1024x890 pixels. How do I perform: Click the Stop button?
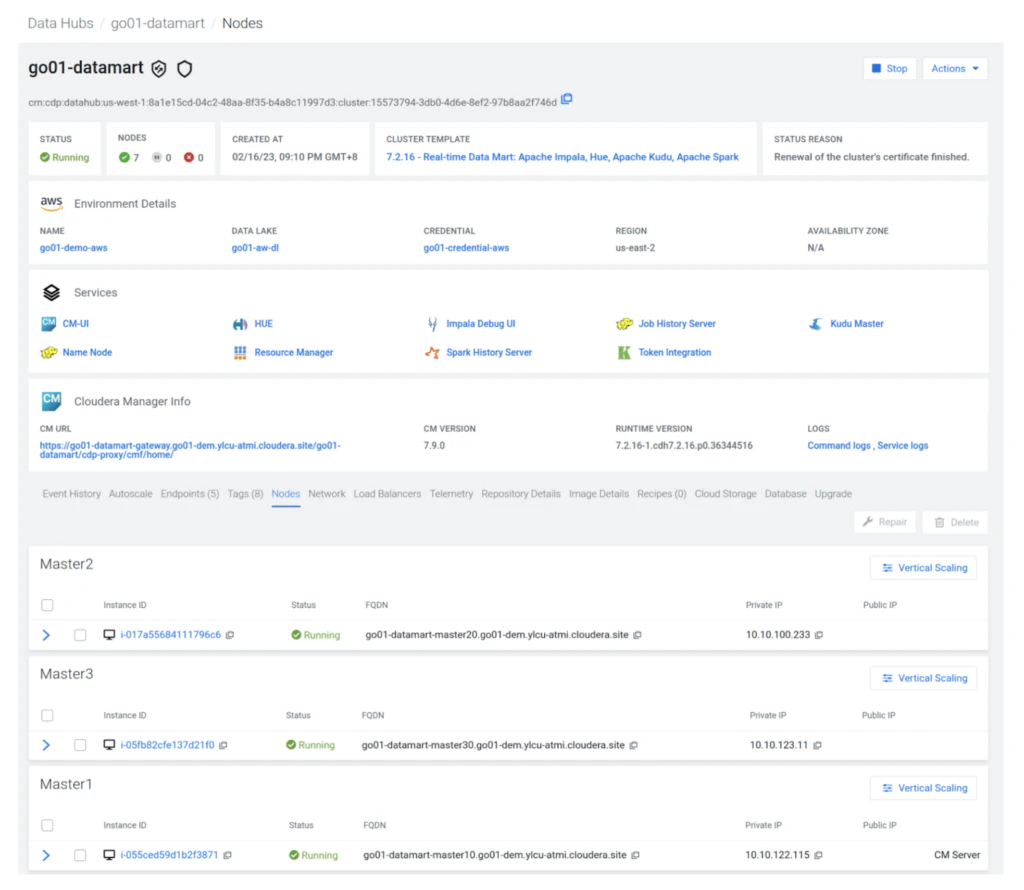tap(889, 68)
